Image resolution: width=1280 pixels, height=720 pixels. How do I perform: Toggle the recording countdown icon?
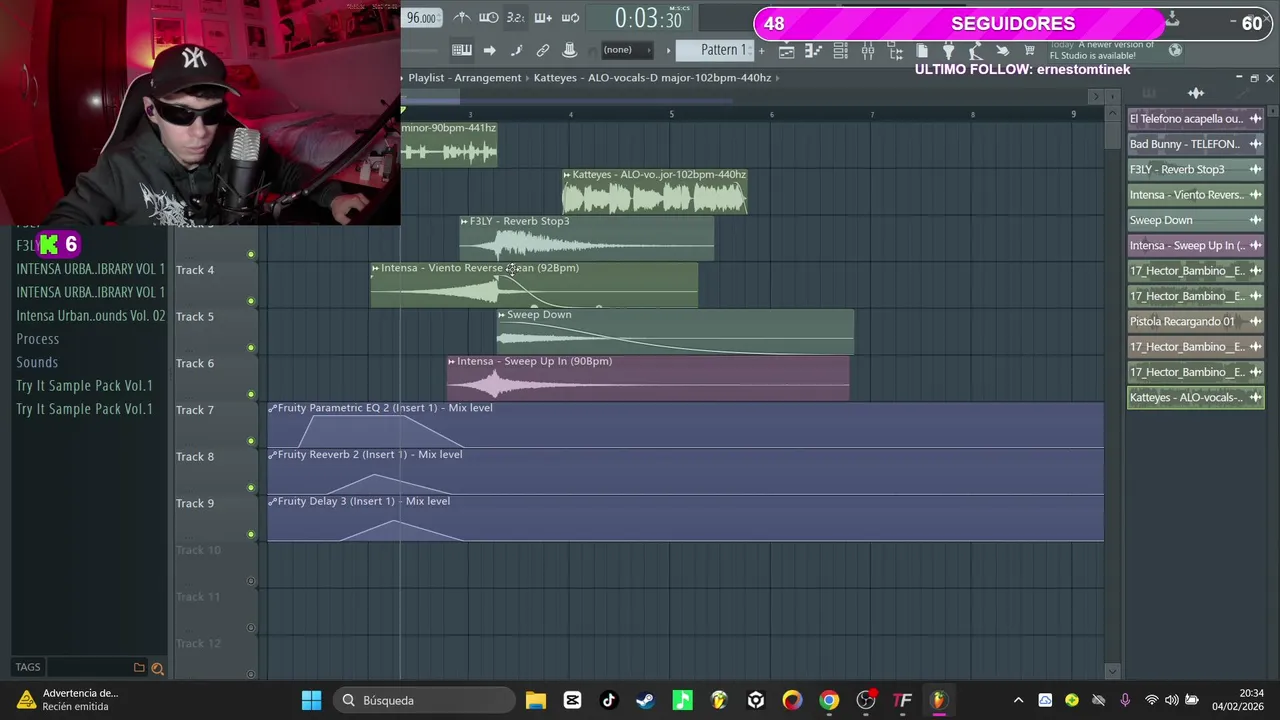pyautogui.click(x=516, y=18)
